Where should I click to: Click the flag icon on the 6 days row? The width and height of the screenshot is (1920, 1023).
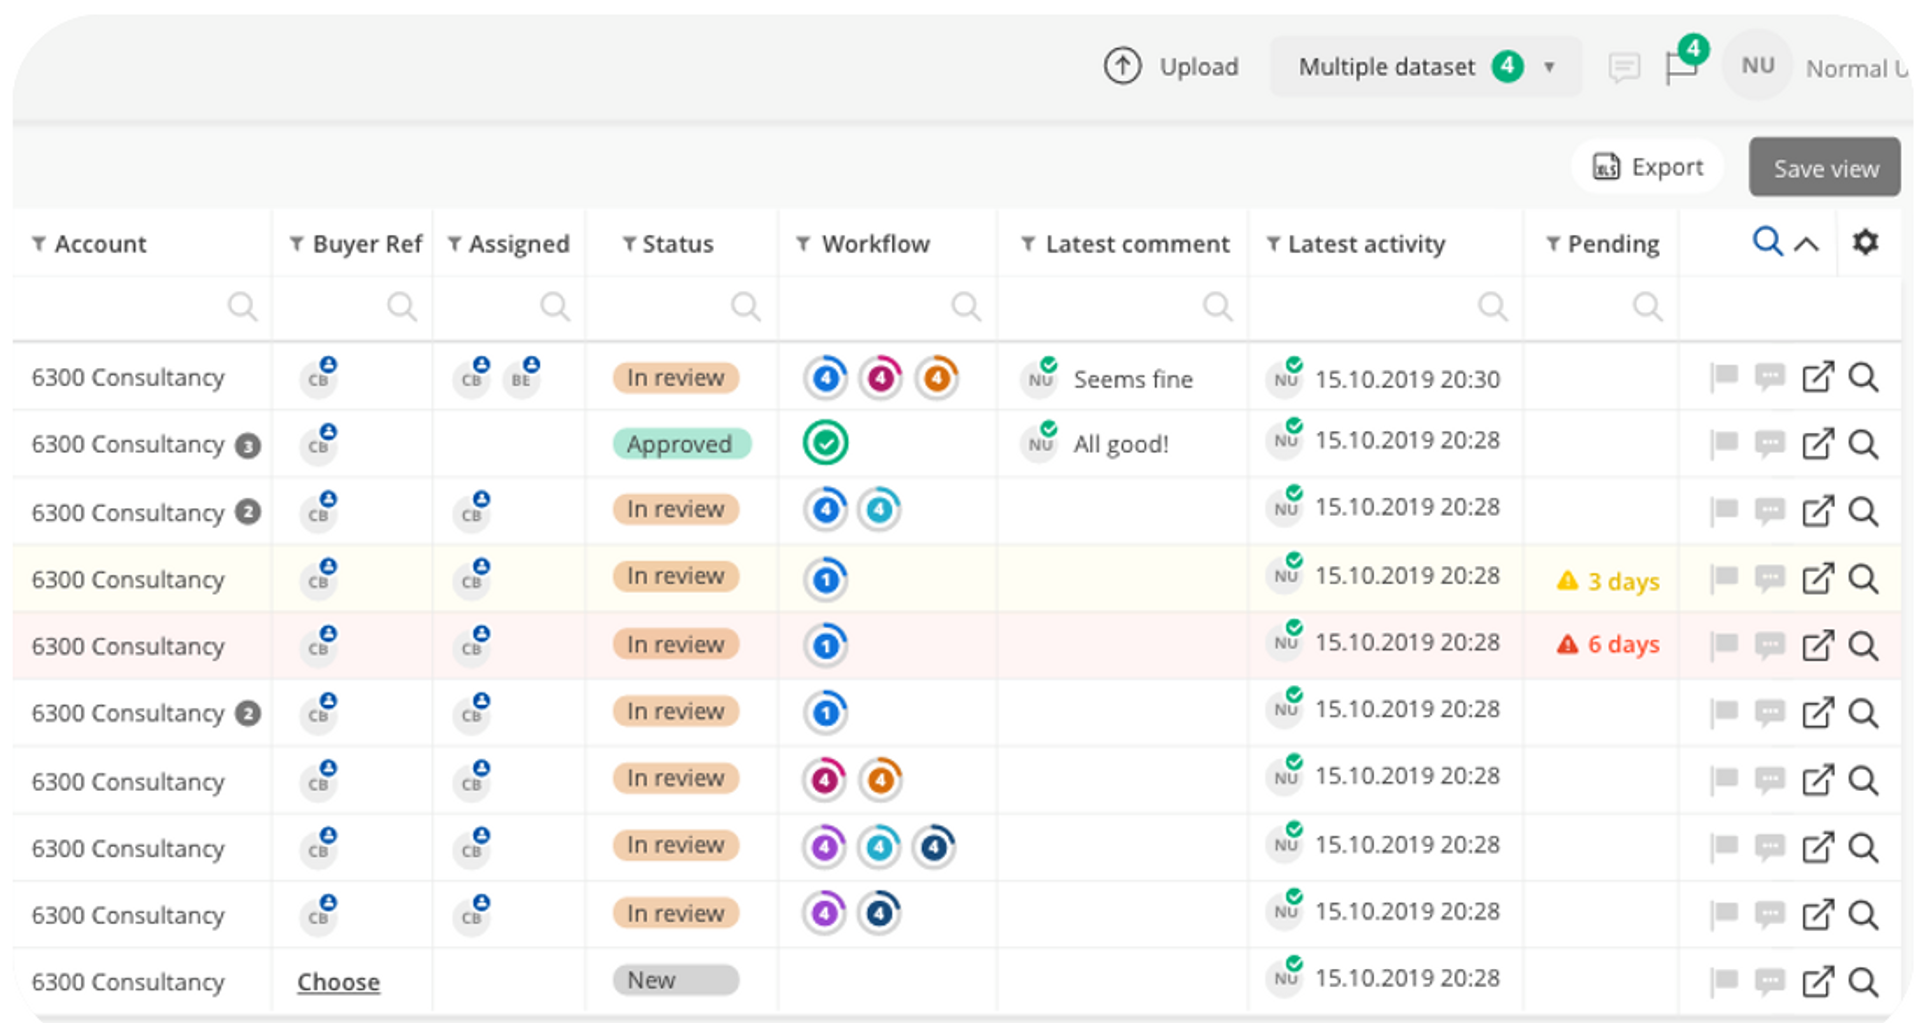click(x=1724, y=645)
